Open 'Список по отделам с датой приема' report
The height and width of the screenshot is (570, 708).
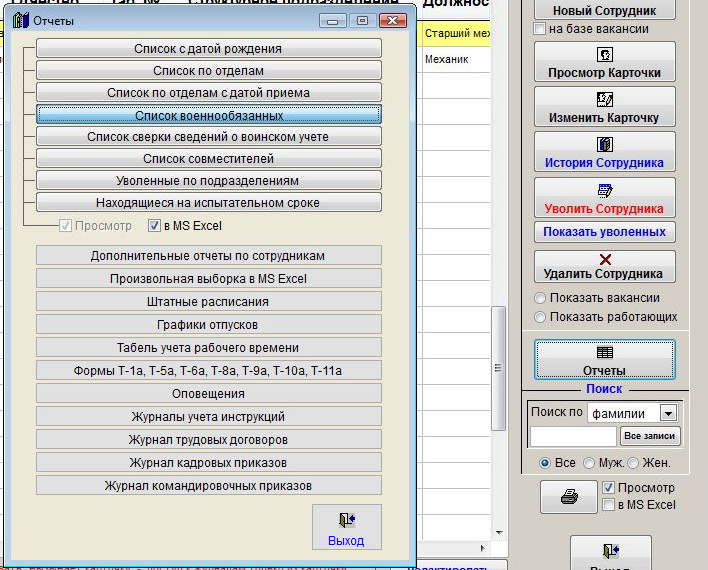(x=209, y=93)
